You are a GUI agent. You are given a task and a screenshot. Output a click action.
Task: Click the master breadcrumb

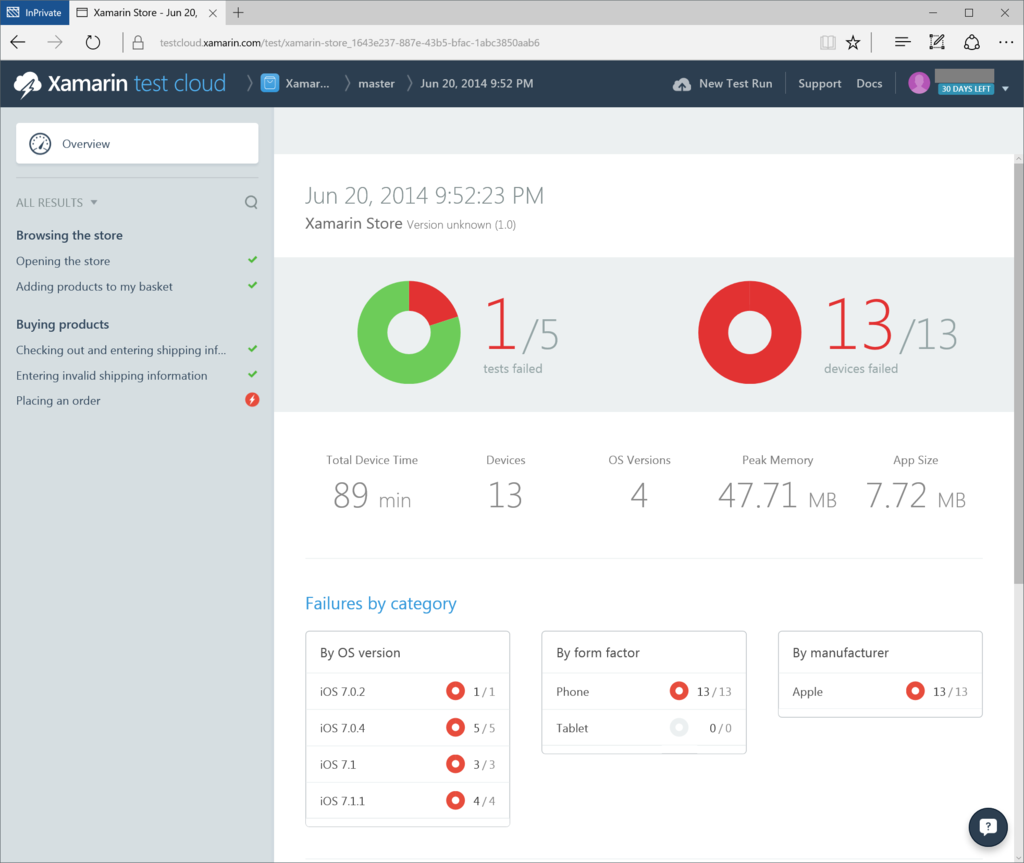[x=376, y=84]
